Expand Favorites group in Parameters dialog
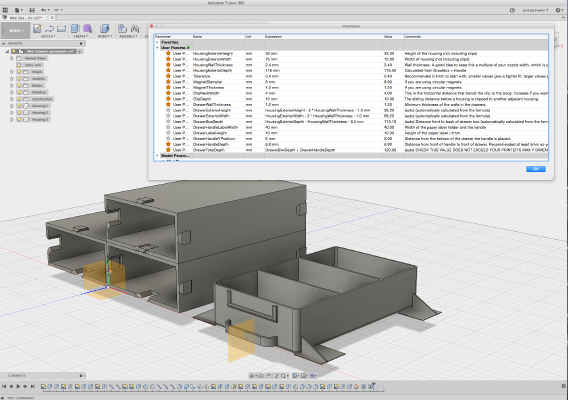Viewport: 568px width, 400px height. pyautogui.click(x=158, y=42)
